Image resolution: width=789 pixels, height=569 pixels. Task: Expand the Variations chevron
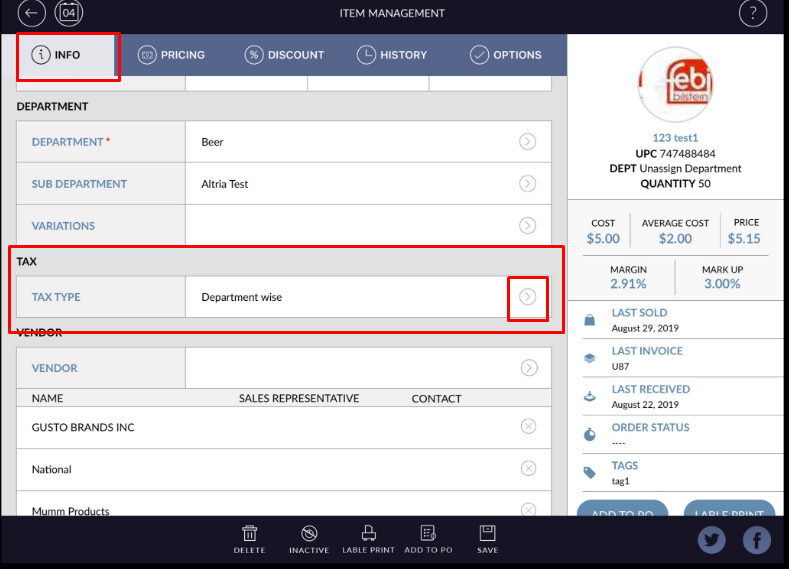tap(527, 226)
